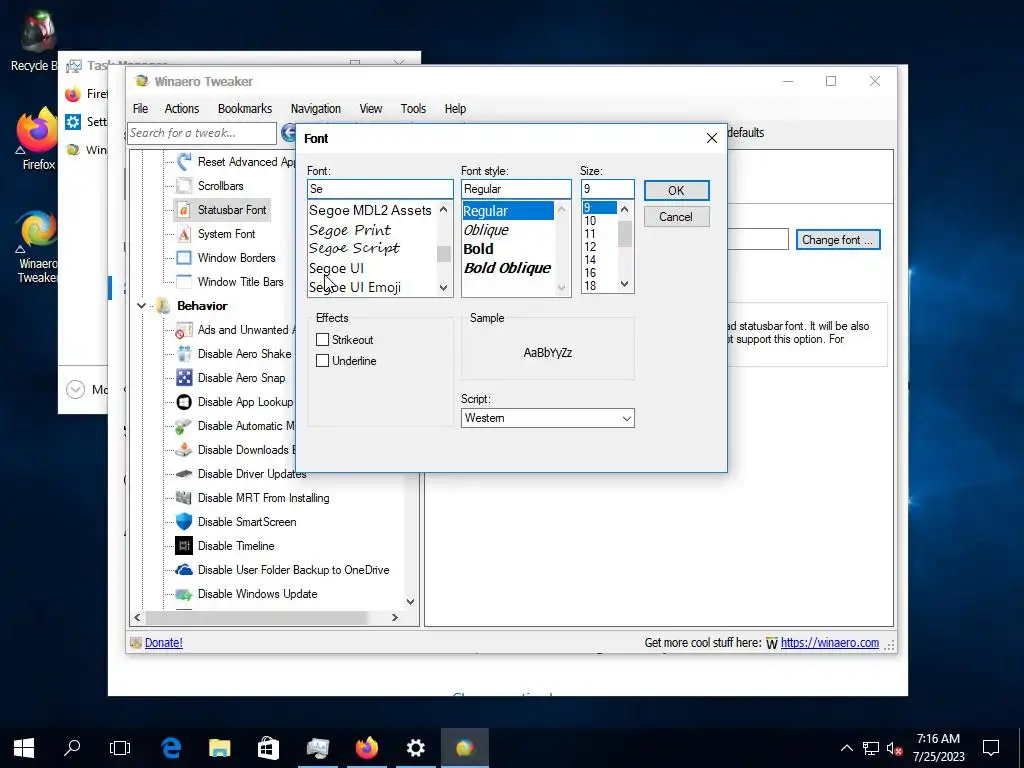Click the Disable Timeline icon
1024x768 pixels.
click(184, 546)
